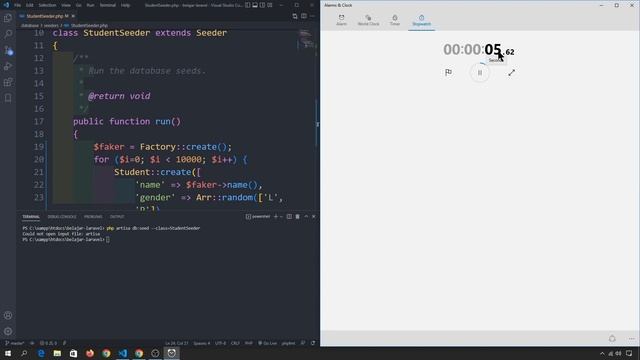Click the 'seeders' breadcrumb folder
The height and width of the screenshot is (360, 640).
pos(51,26)
